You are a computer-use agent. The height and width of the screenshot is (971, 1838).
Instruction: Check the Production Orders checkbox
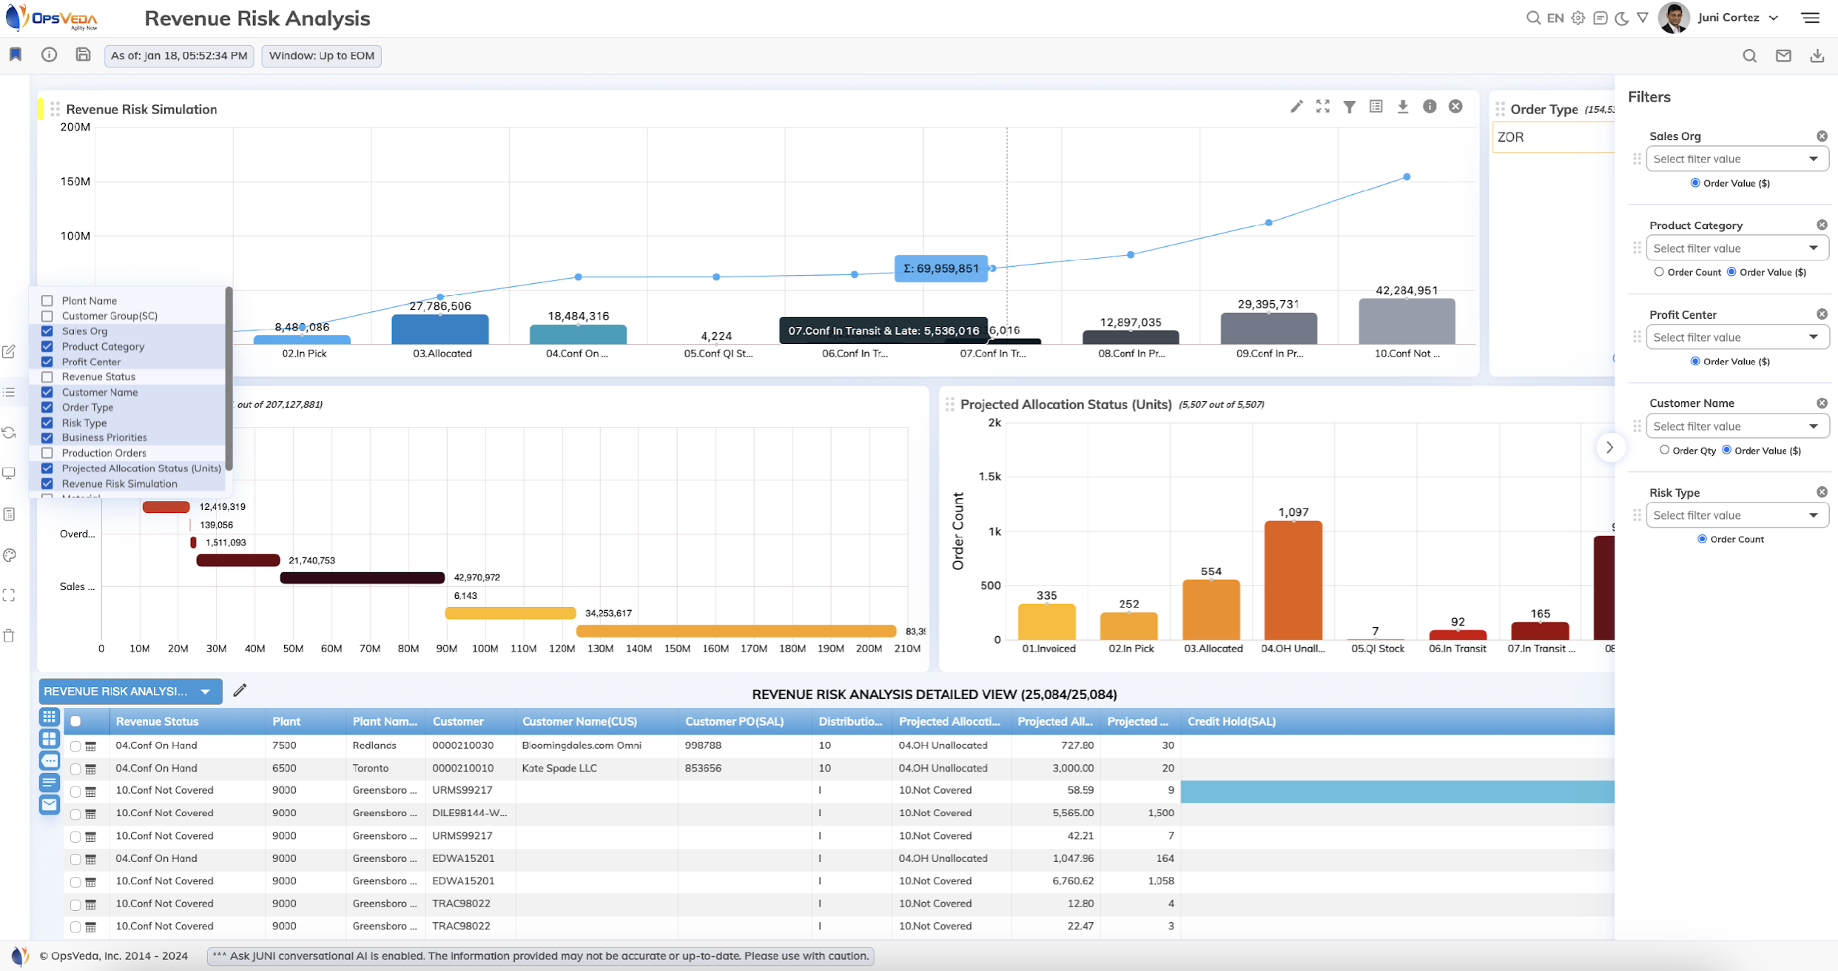coord(47,453)
